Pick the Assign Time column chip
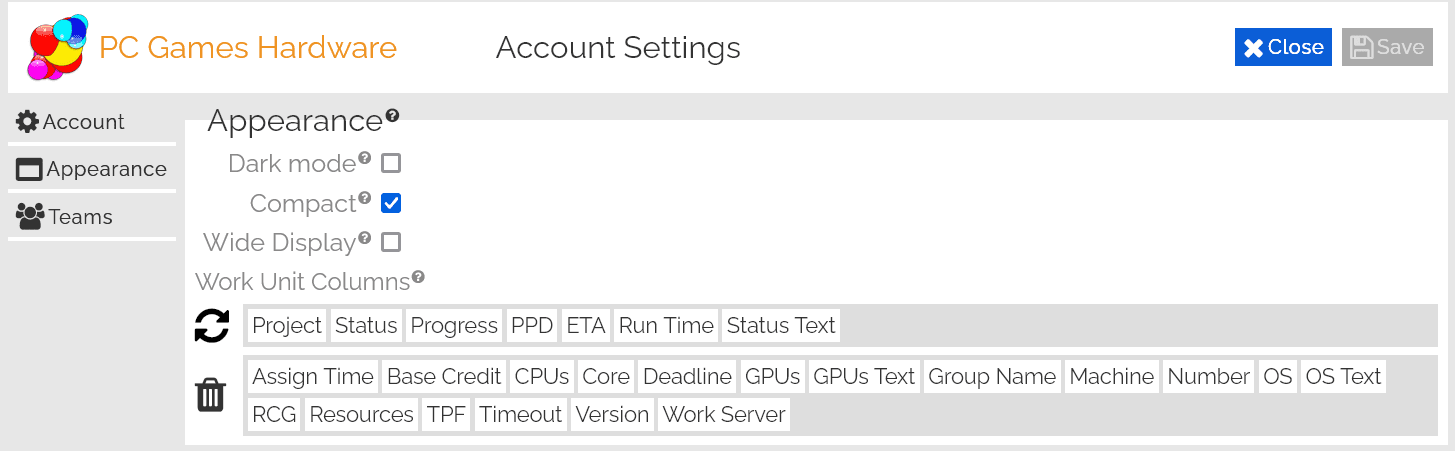1455x451 pixels. [313, 377]
